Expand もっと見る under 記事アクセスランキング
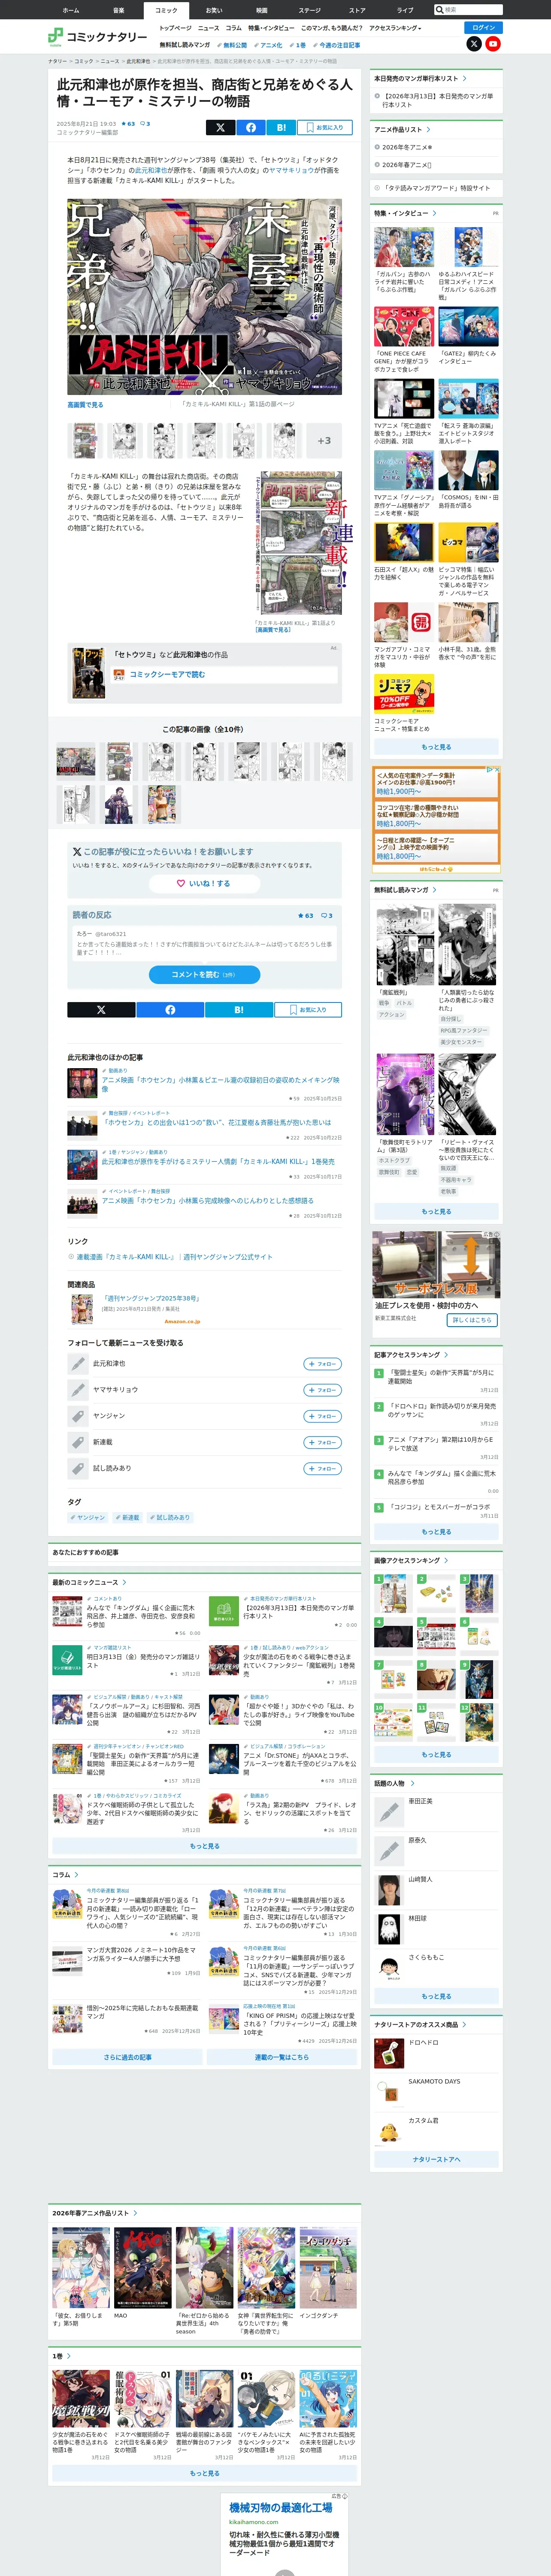Screen dimensions: 551x2576 point(436,1531)
